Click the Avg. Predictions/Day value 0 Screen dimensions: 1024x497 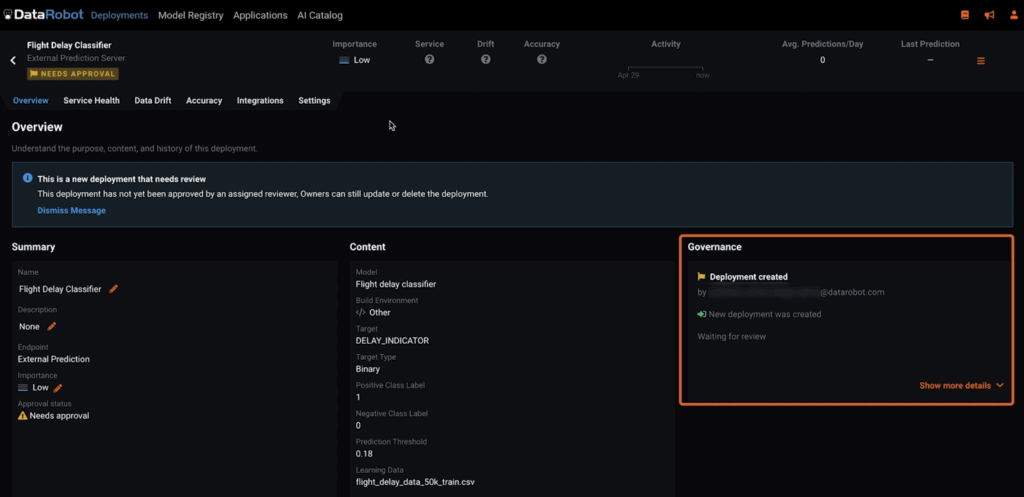click(x=822, y=60)
